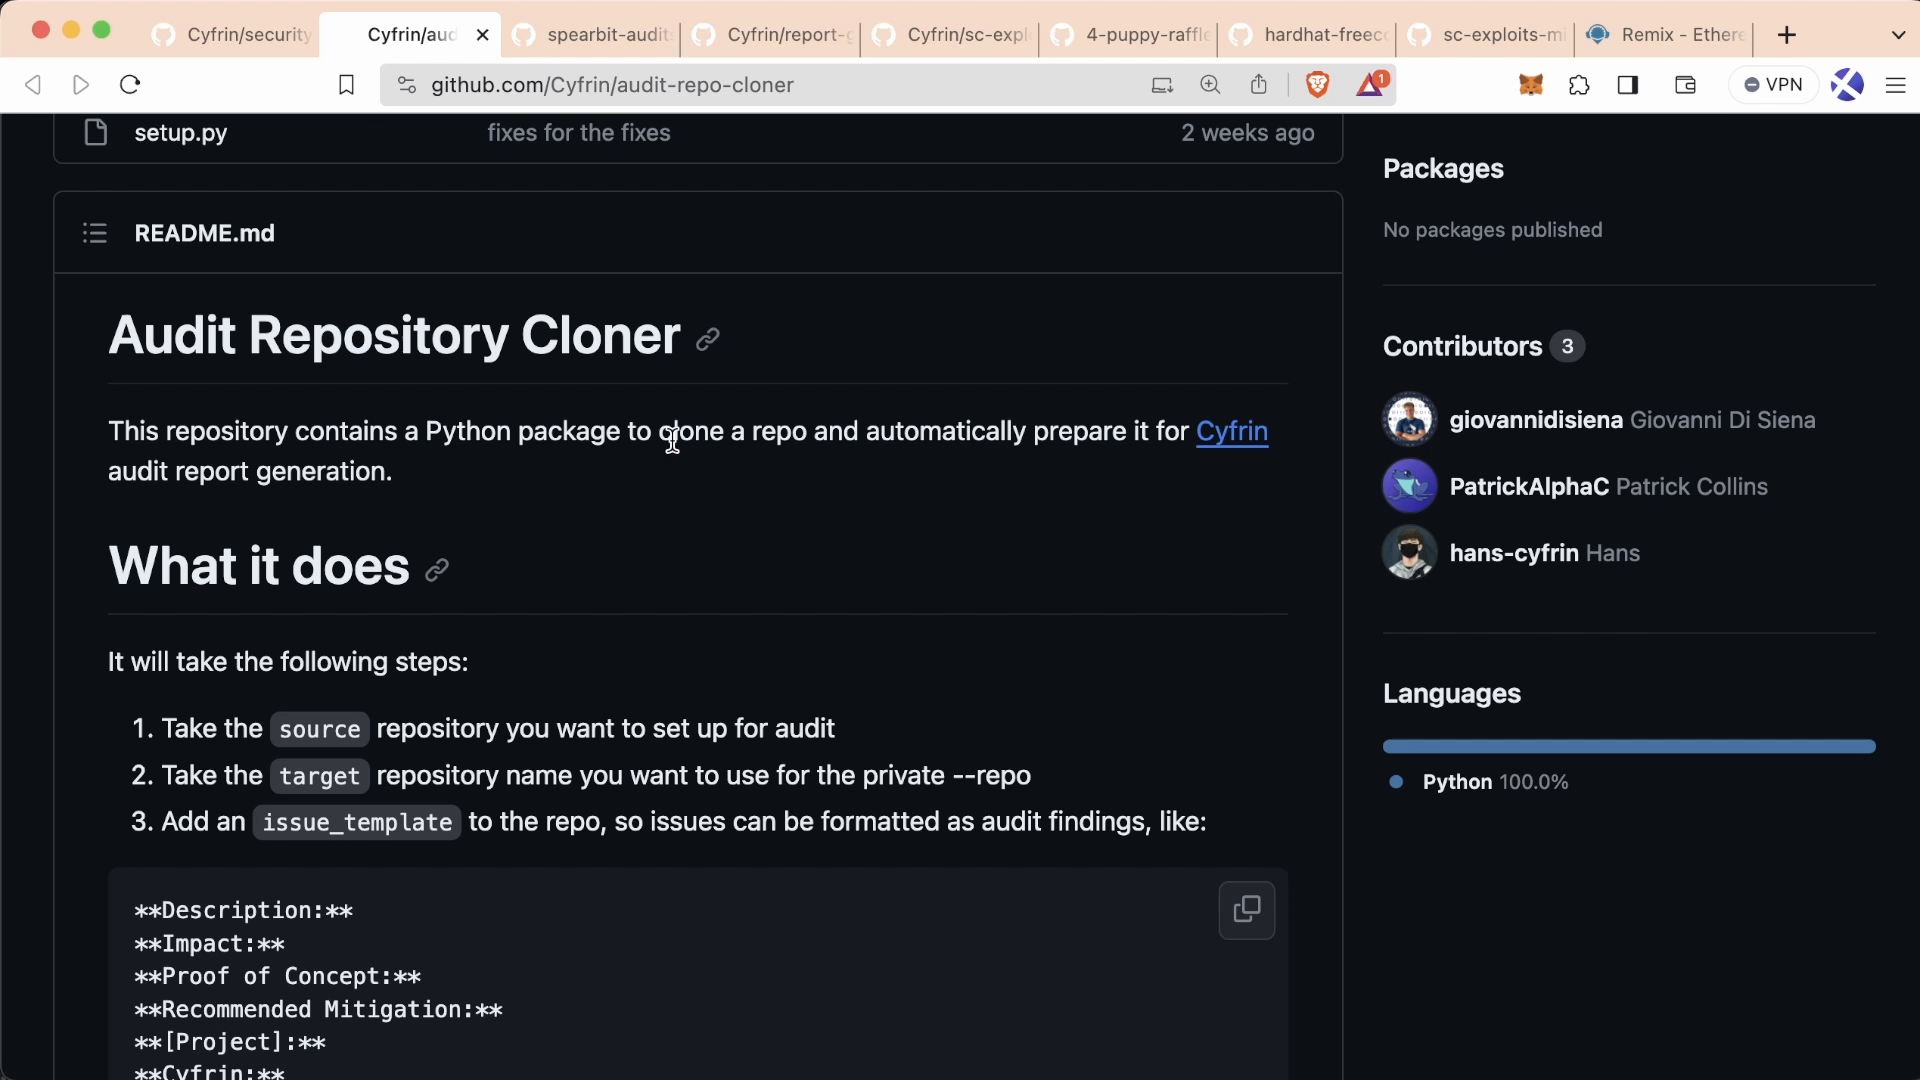
Task: Toggle the VPN button
Action: tap(1773, 85)
